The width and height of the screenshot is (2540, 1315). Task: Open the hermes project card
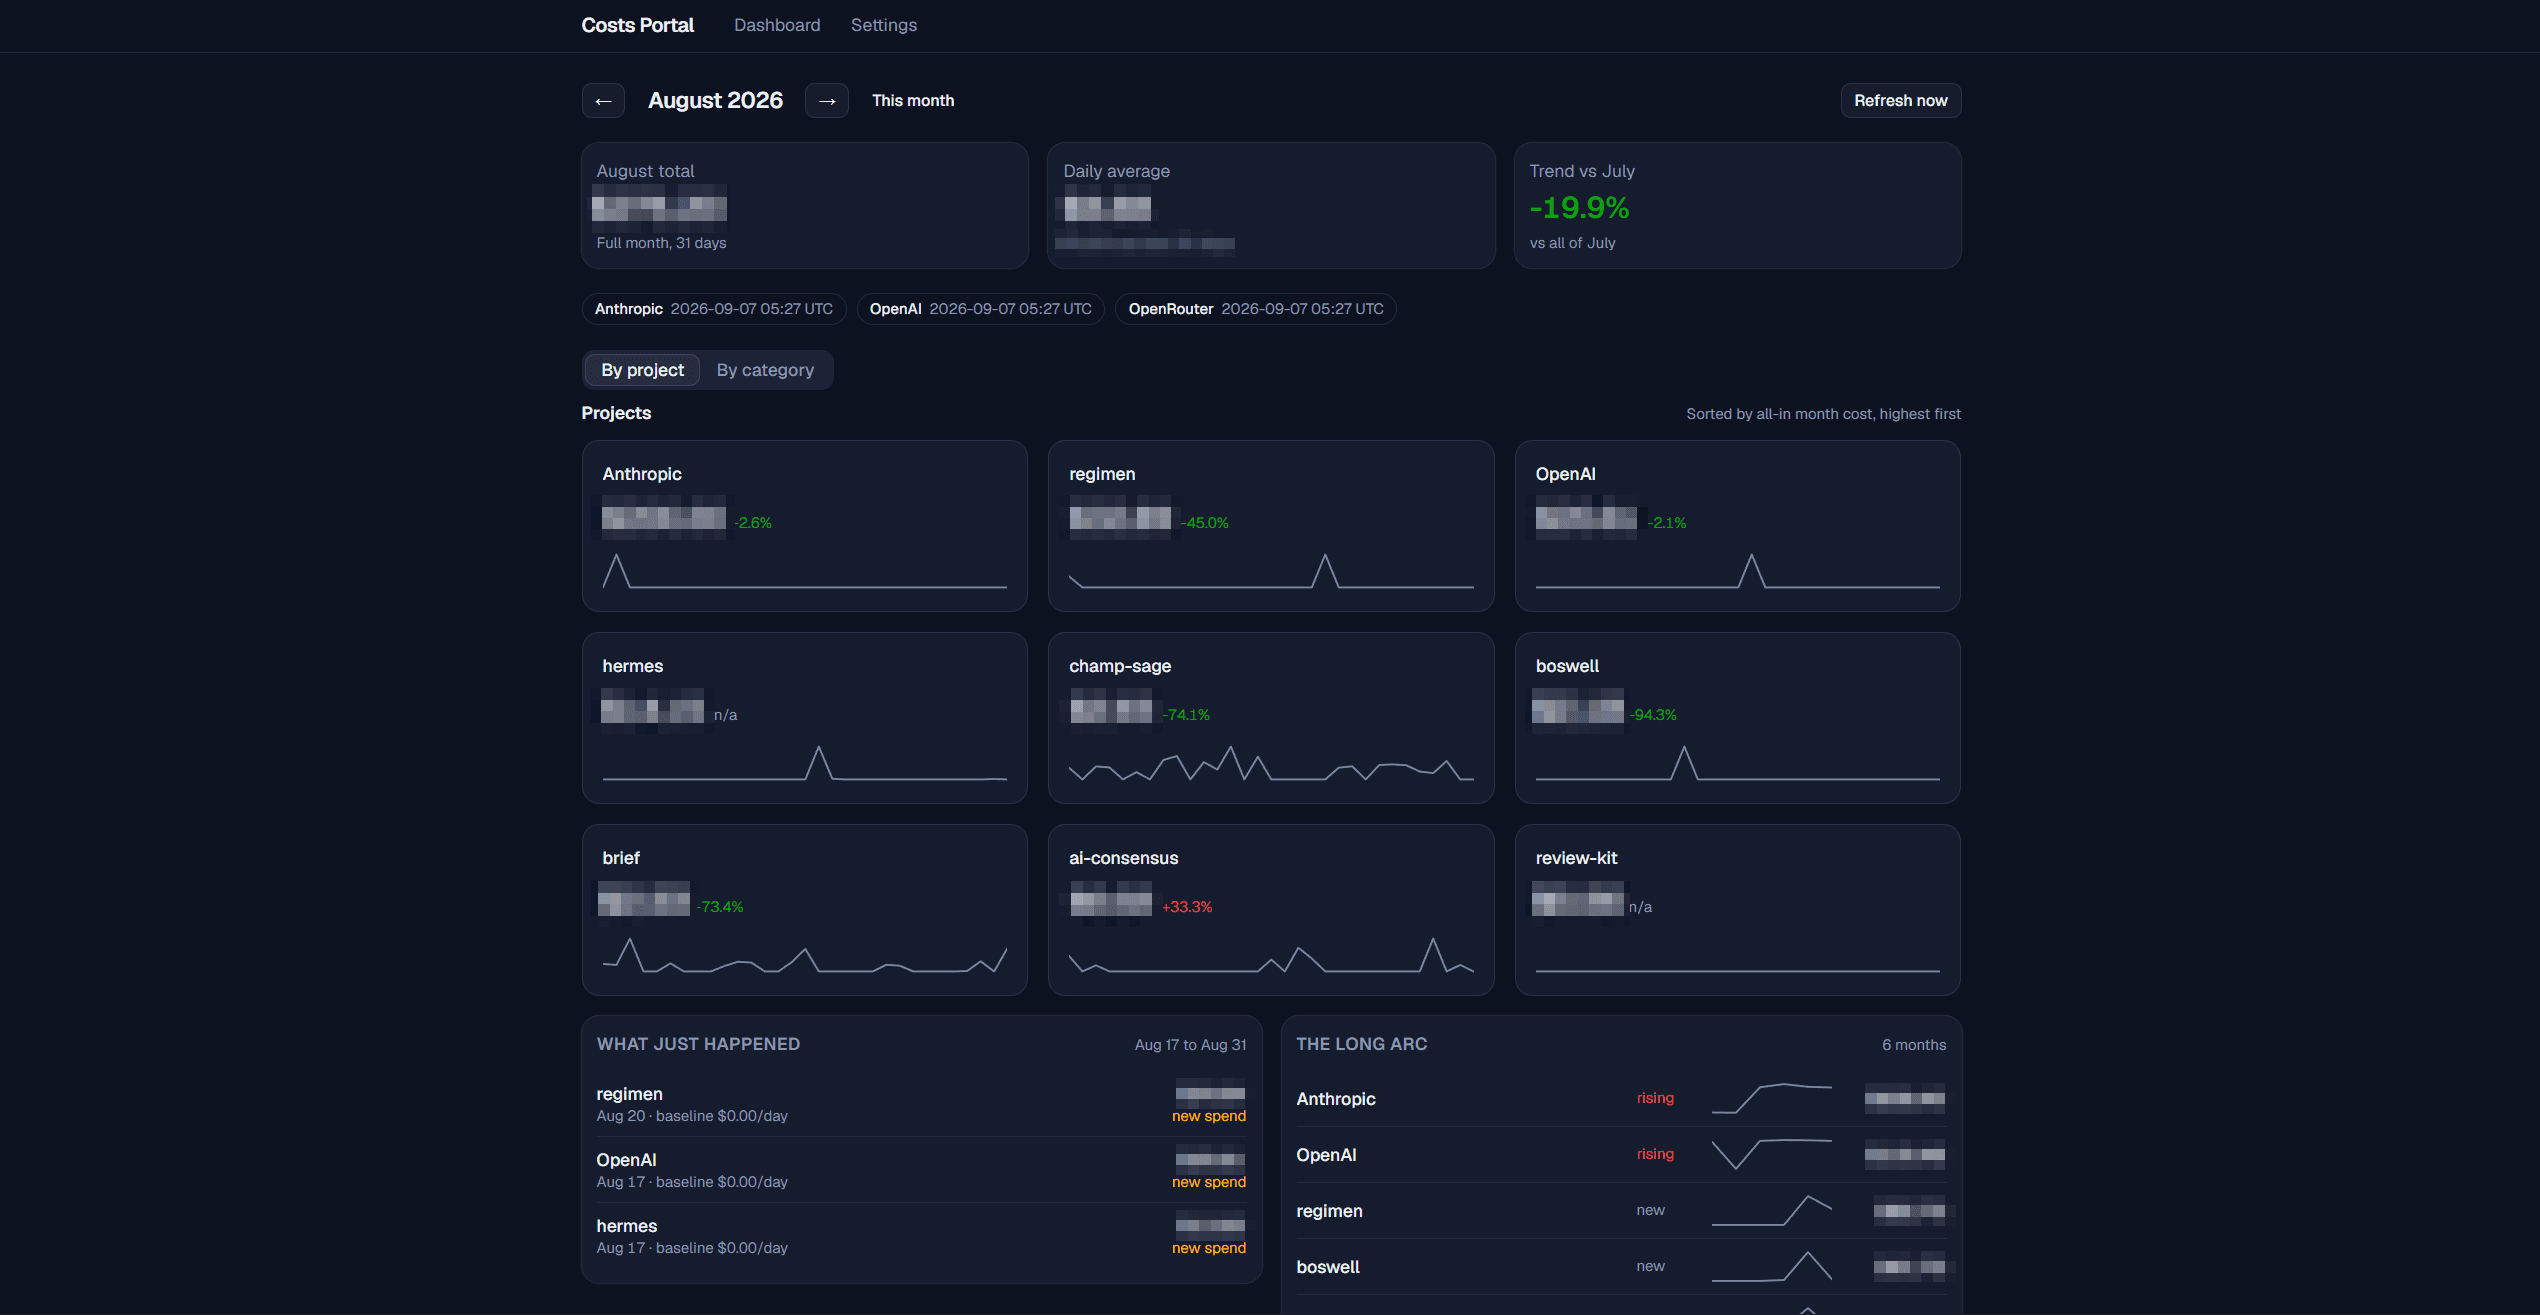tap(805, 718)
